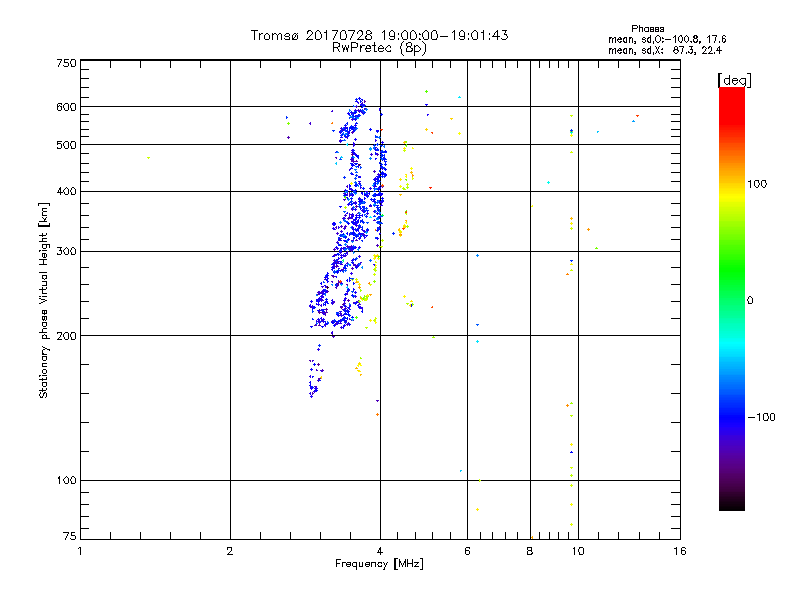Image resolution: width=800 pixels, height=600 pixels.
Task: Click the black bottom of the colorbar
Action: point(732,503)
